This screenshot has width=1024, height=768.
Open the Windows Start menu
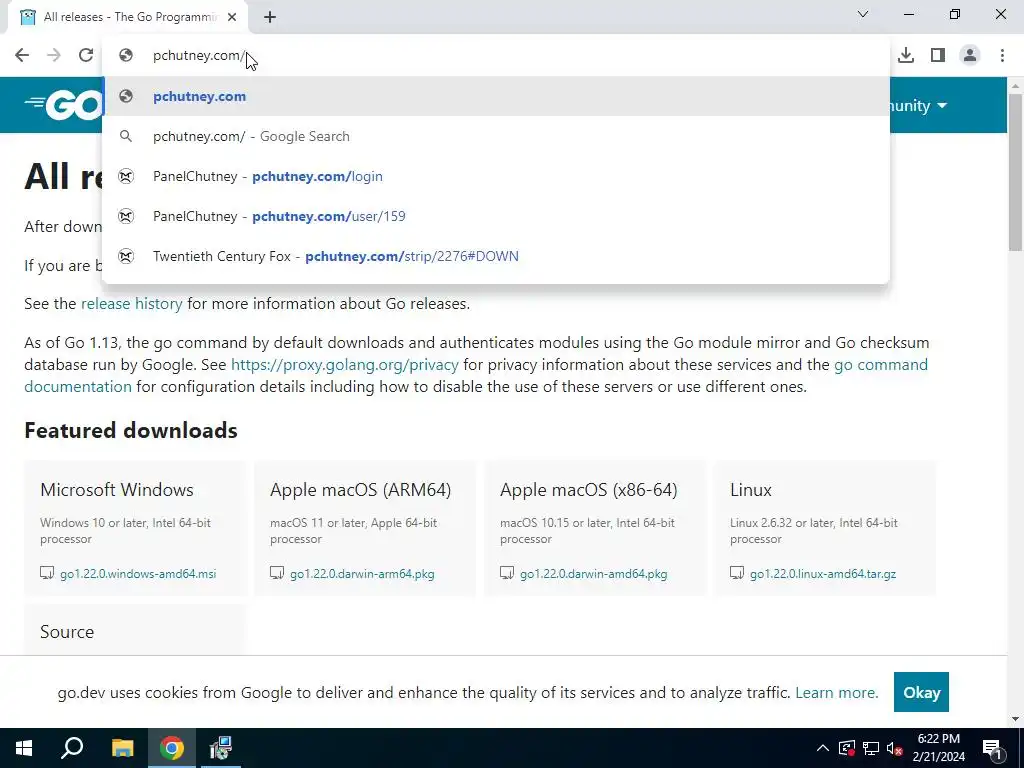point(24,748)
